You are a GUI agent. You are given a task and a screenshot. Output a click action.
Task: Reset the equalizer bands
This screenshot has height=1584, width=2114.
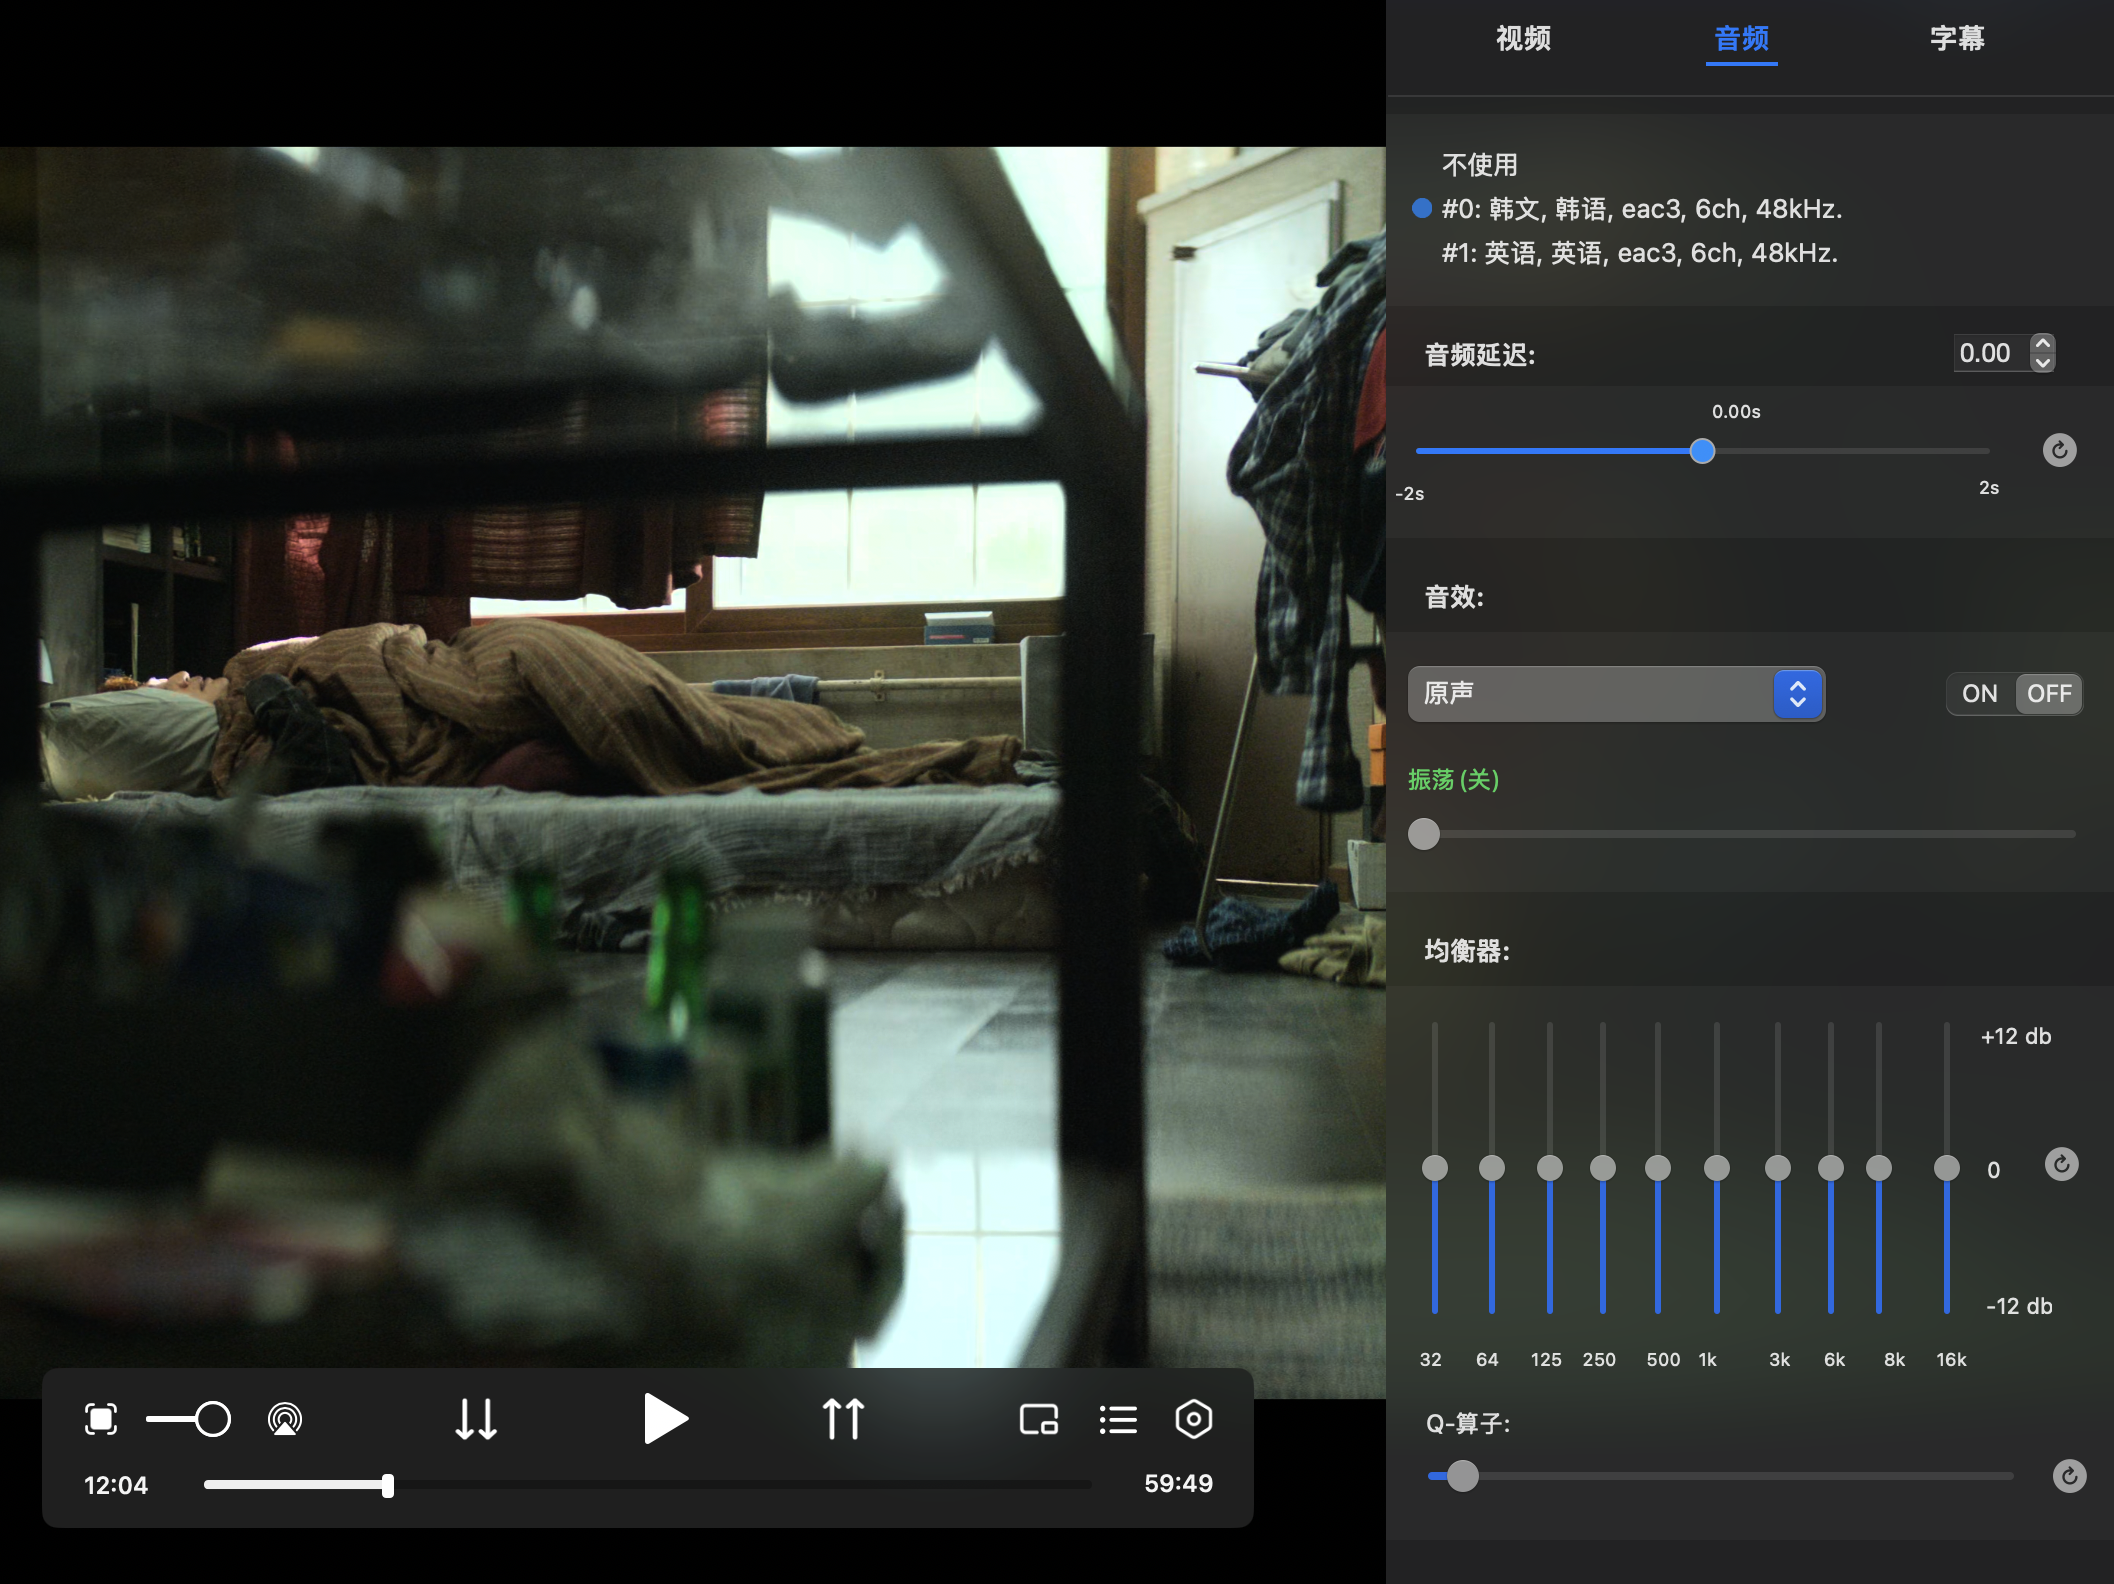2061,1164
